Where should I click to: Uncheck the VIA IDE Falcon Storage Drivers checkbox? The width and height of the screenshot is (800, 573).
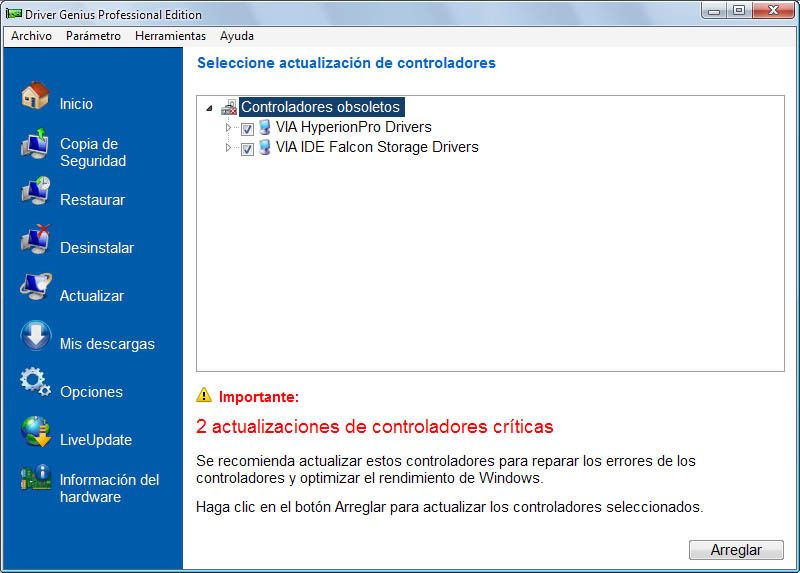tap(247, 149)
